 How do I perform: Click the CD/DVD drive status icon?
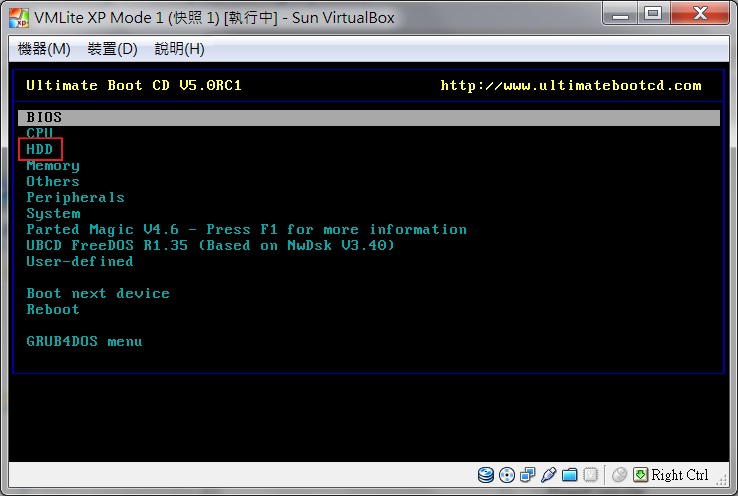click(x=507, y=475)
